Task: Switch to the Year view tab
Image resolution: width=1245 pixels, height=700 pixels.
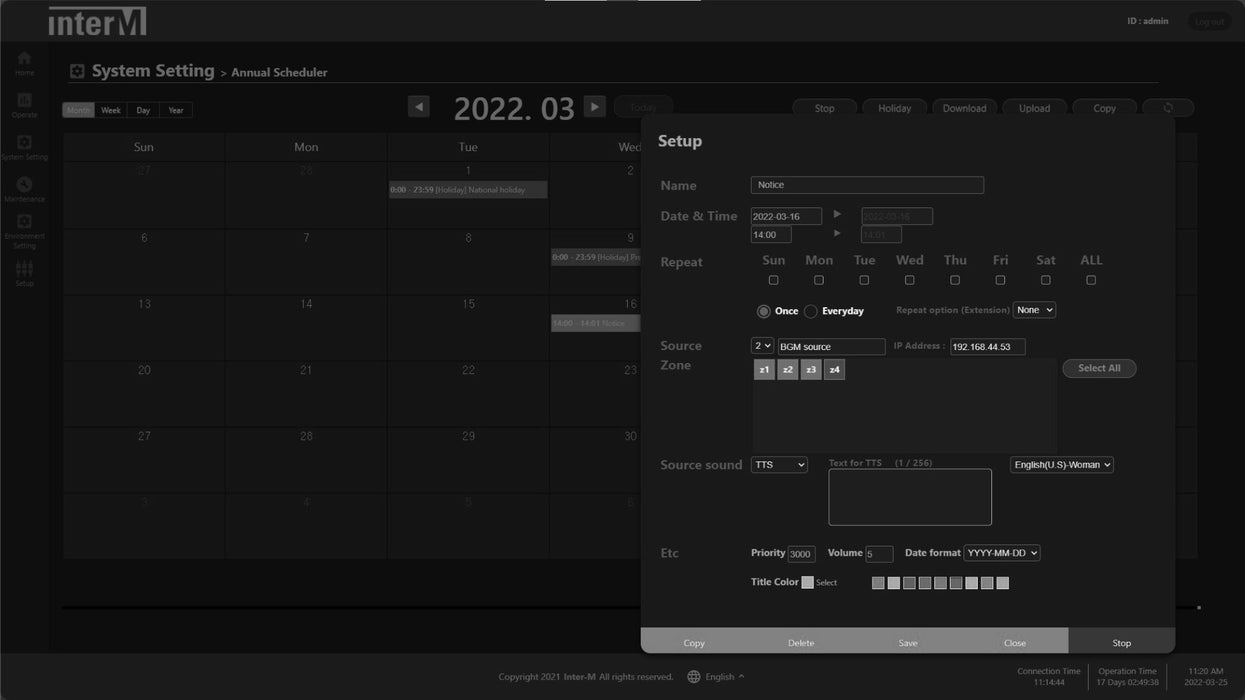Action: pos(176,110)
